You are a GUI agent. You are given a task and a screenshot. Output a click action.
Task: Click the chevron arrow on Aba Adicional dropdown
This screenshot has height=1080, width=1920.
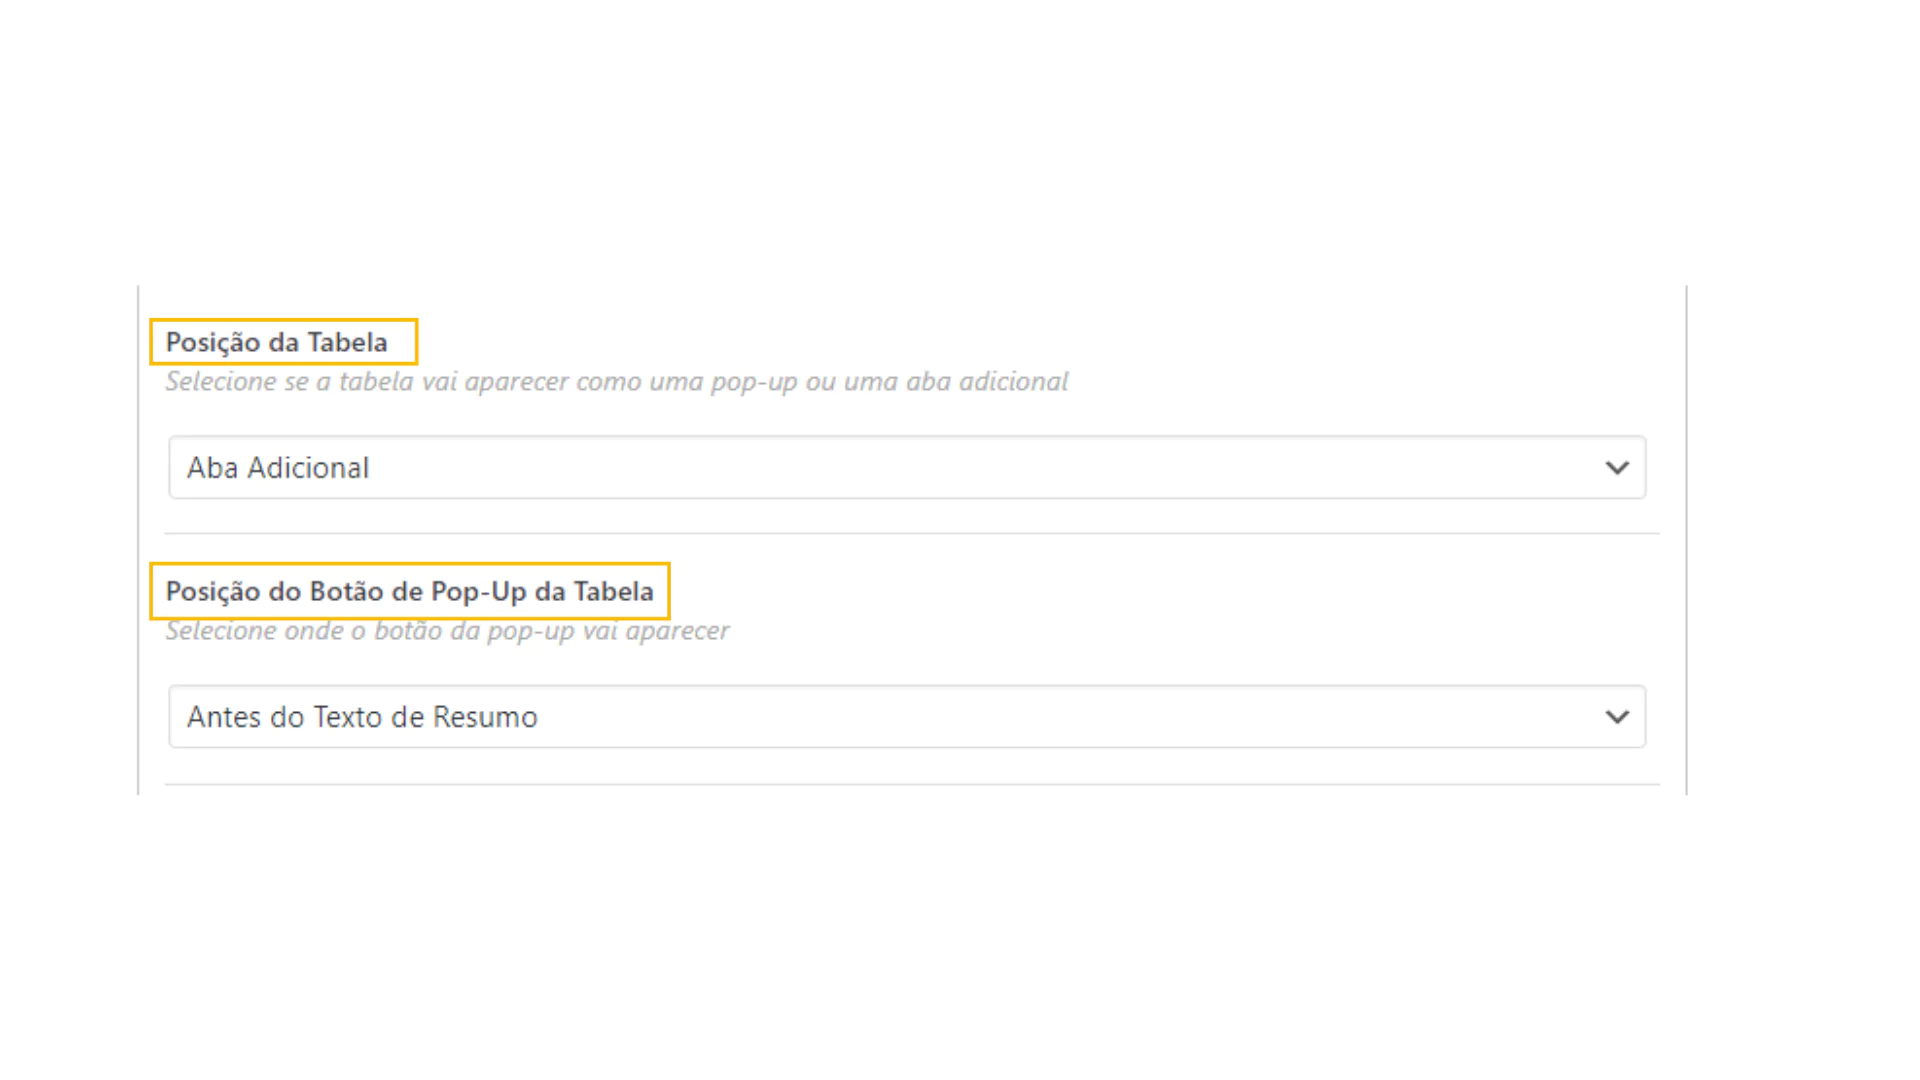[1617, 468]
